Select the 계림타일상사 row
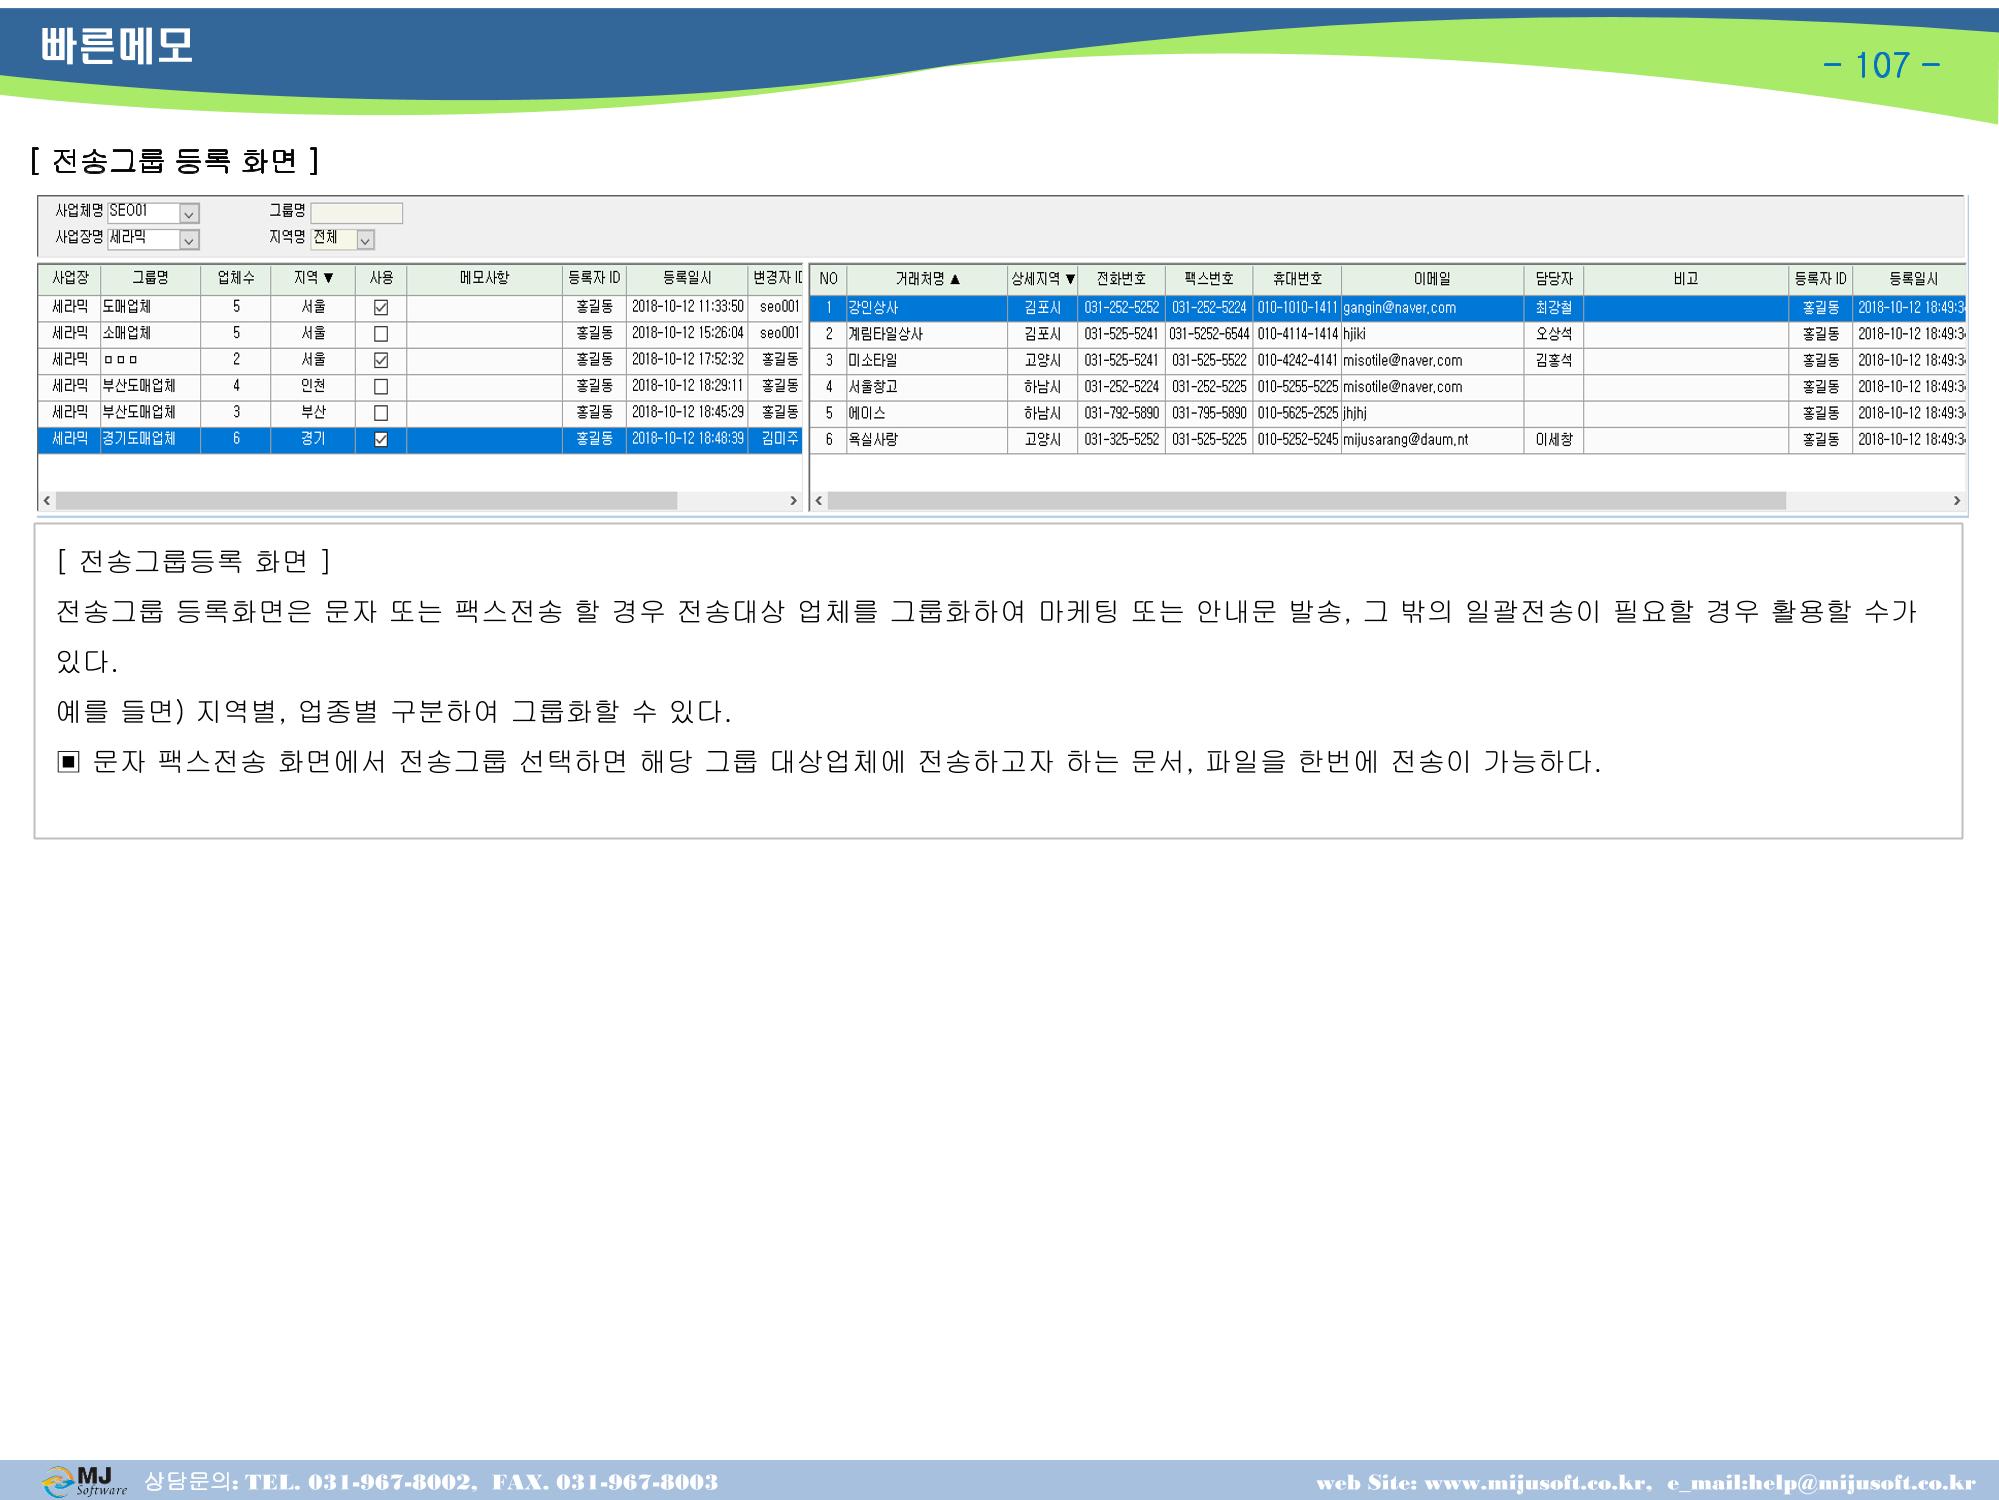 [x=1388, y=334]
